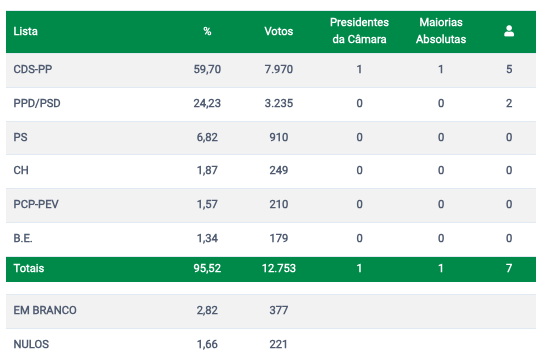Click the 59,70 percentage cell
Image resolution: width=547 pixels, height=363 pixels.
(x=207, y=69)
